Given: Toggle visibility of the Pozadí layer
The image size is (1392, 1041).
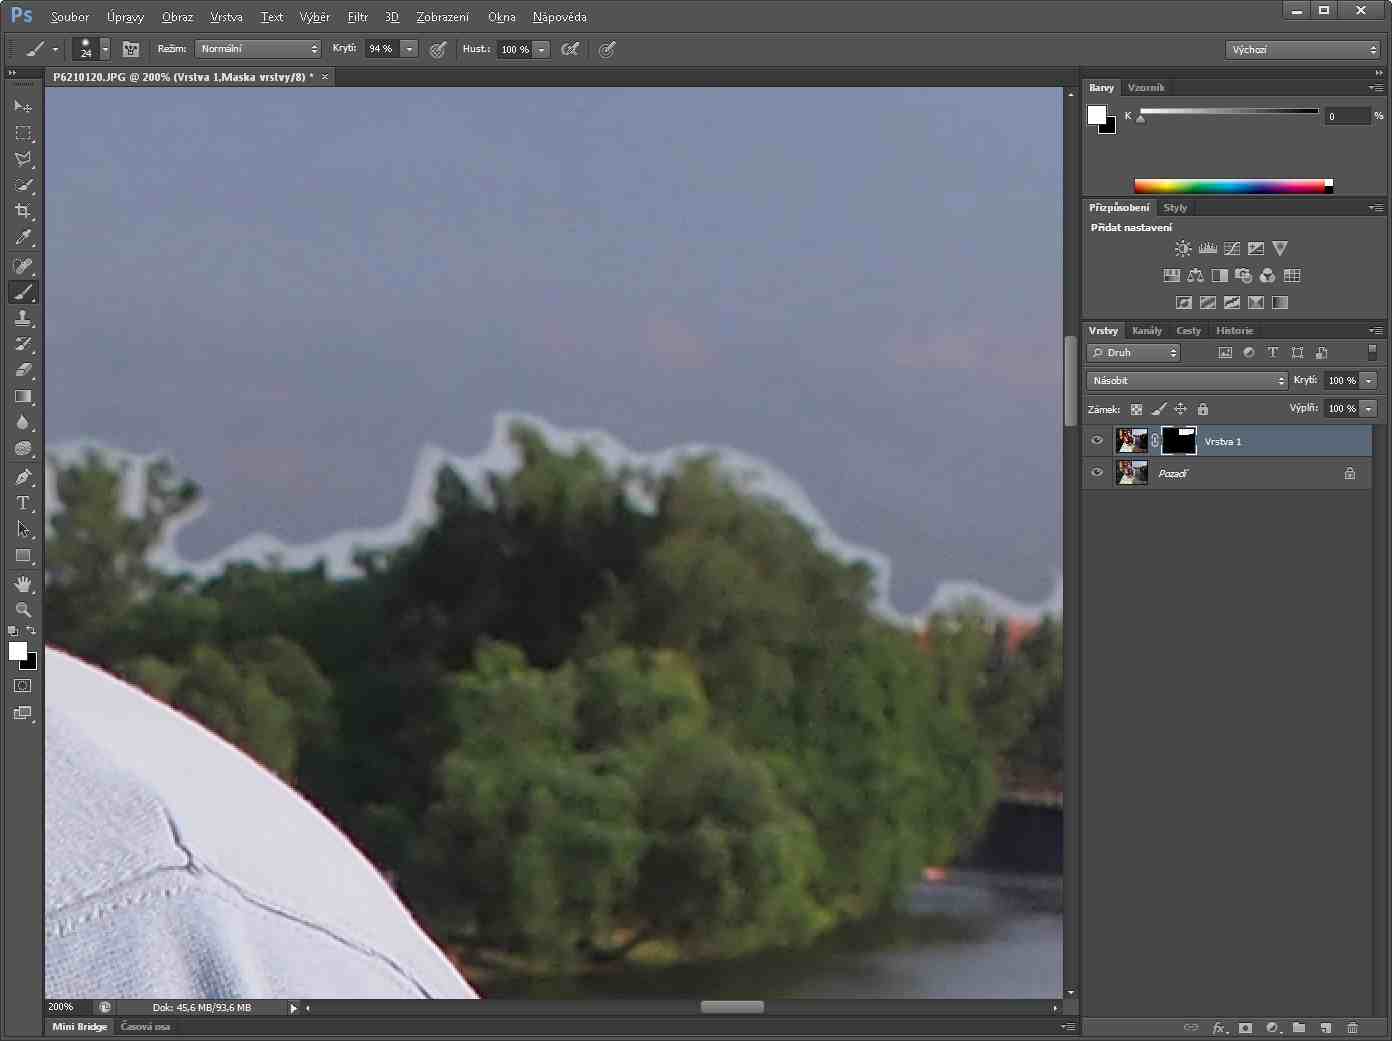Looking at the screenshot, I should tap(1097, 473).
